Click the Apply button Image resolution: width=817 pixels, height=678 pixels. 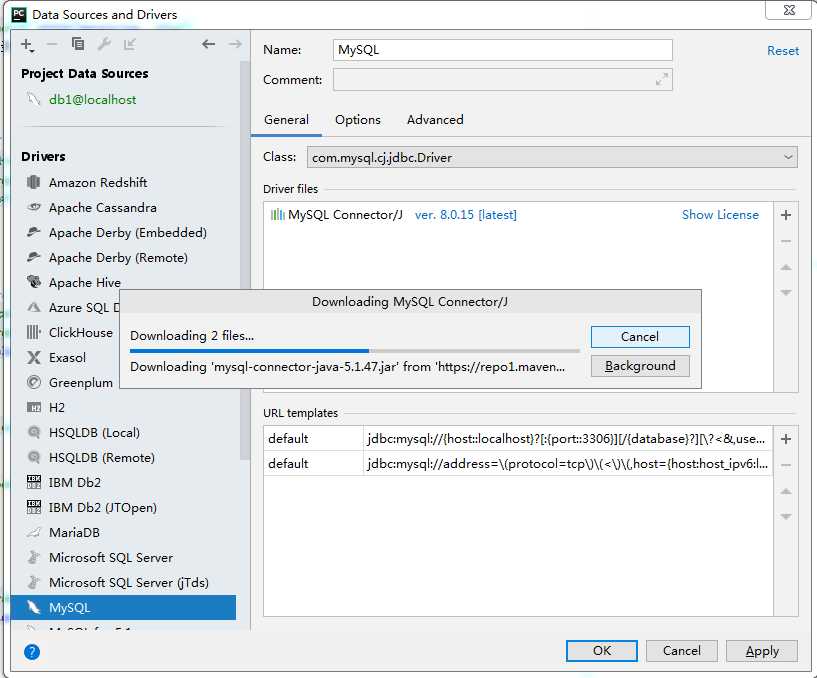click(762, 651)
